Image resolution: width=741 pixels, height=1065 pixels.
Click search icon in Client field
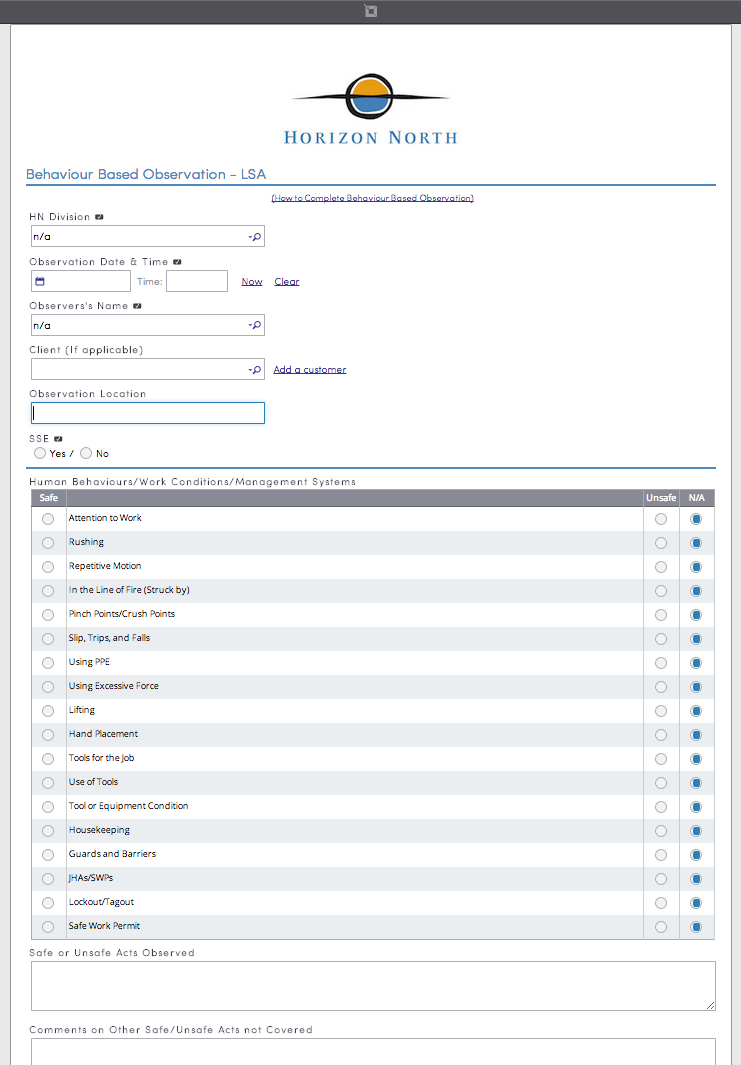click(x=255, y=369)
